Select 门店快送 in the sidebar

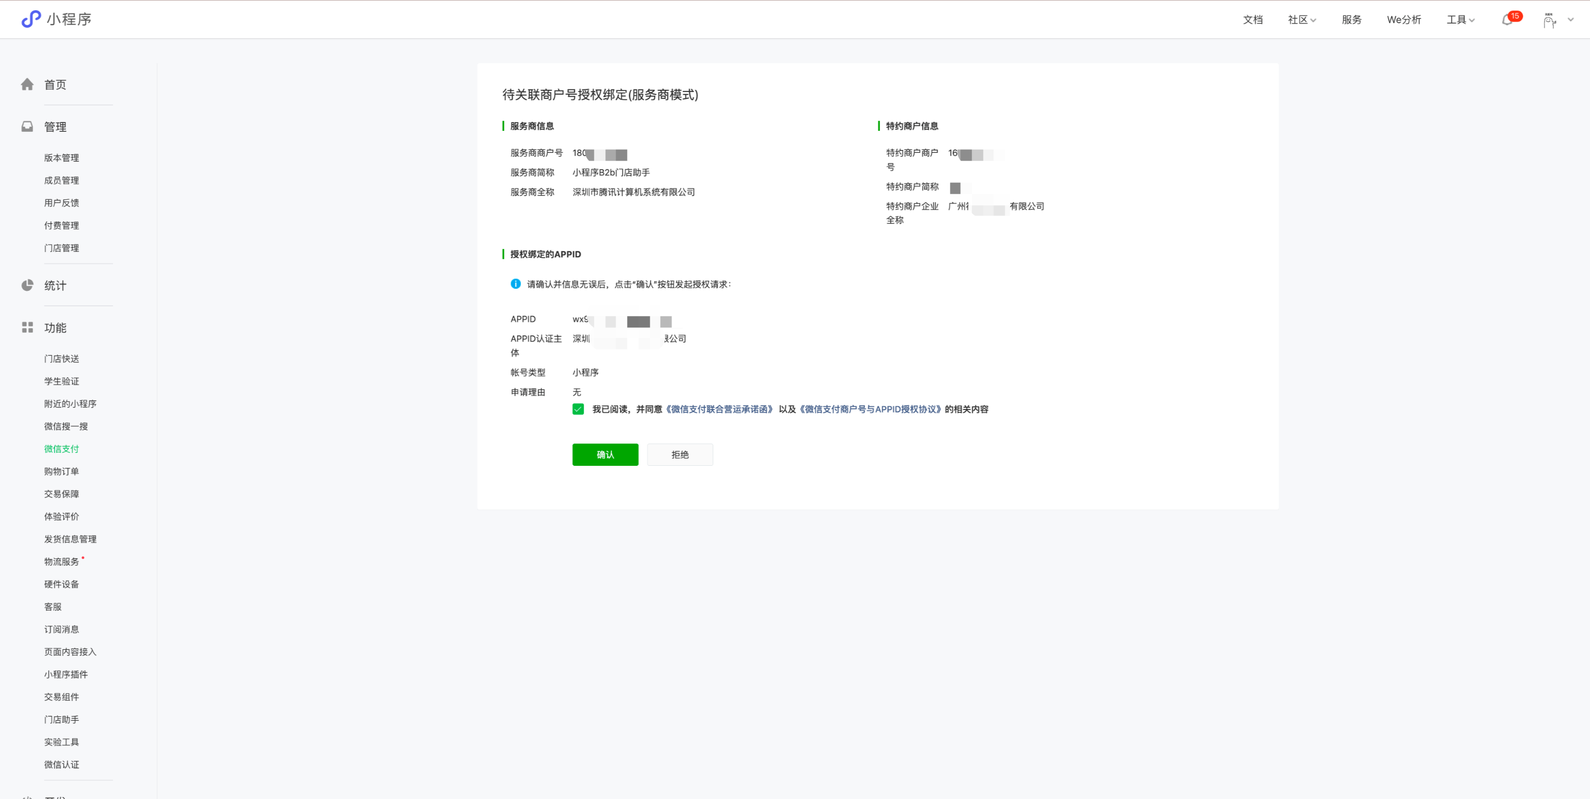point(61,359)
